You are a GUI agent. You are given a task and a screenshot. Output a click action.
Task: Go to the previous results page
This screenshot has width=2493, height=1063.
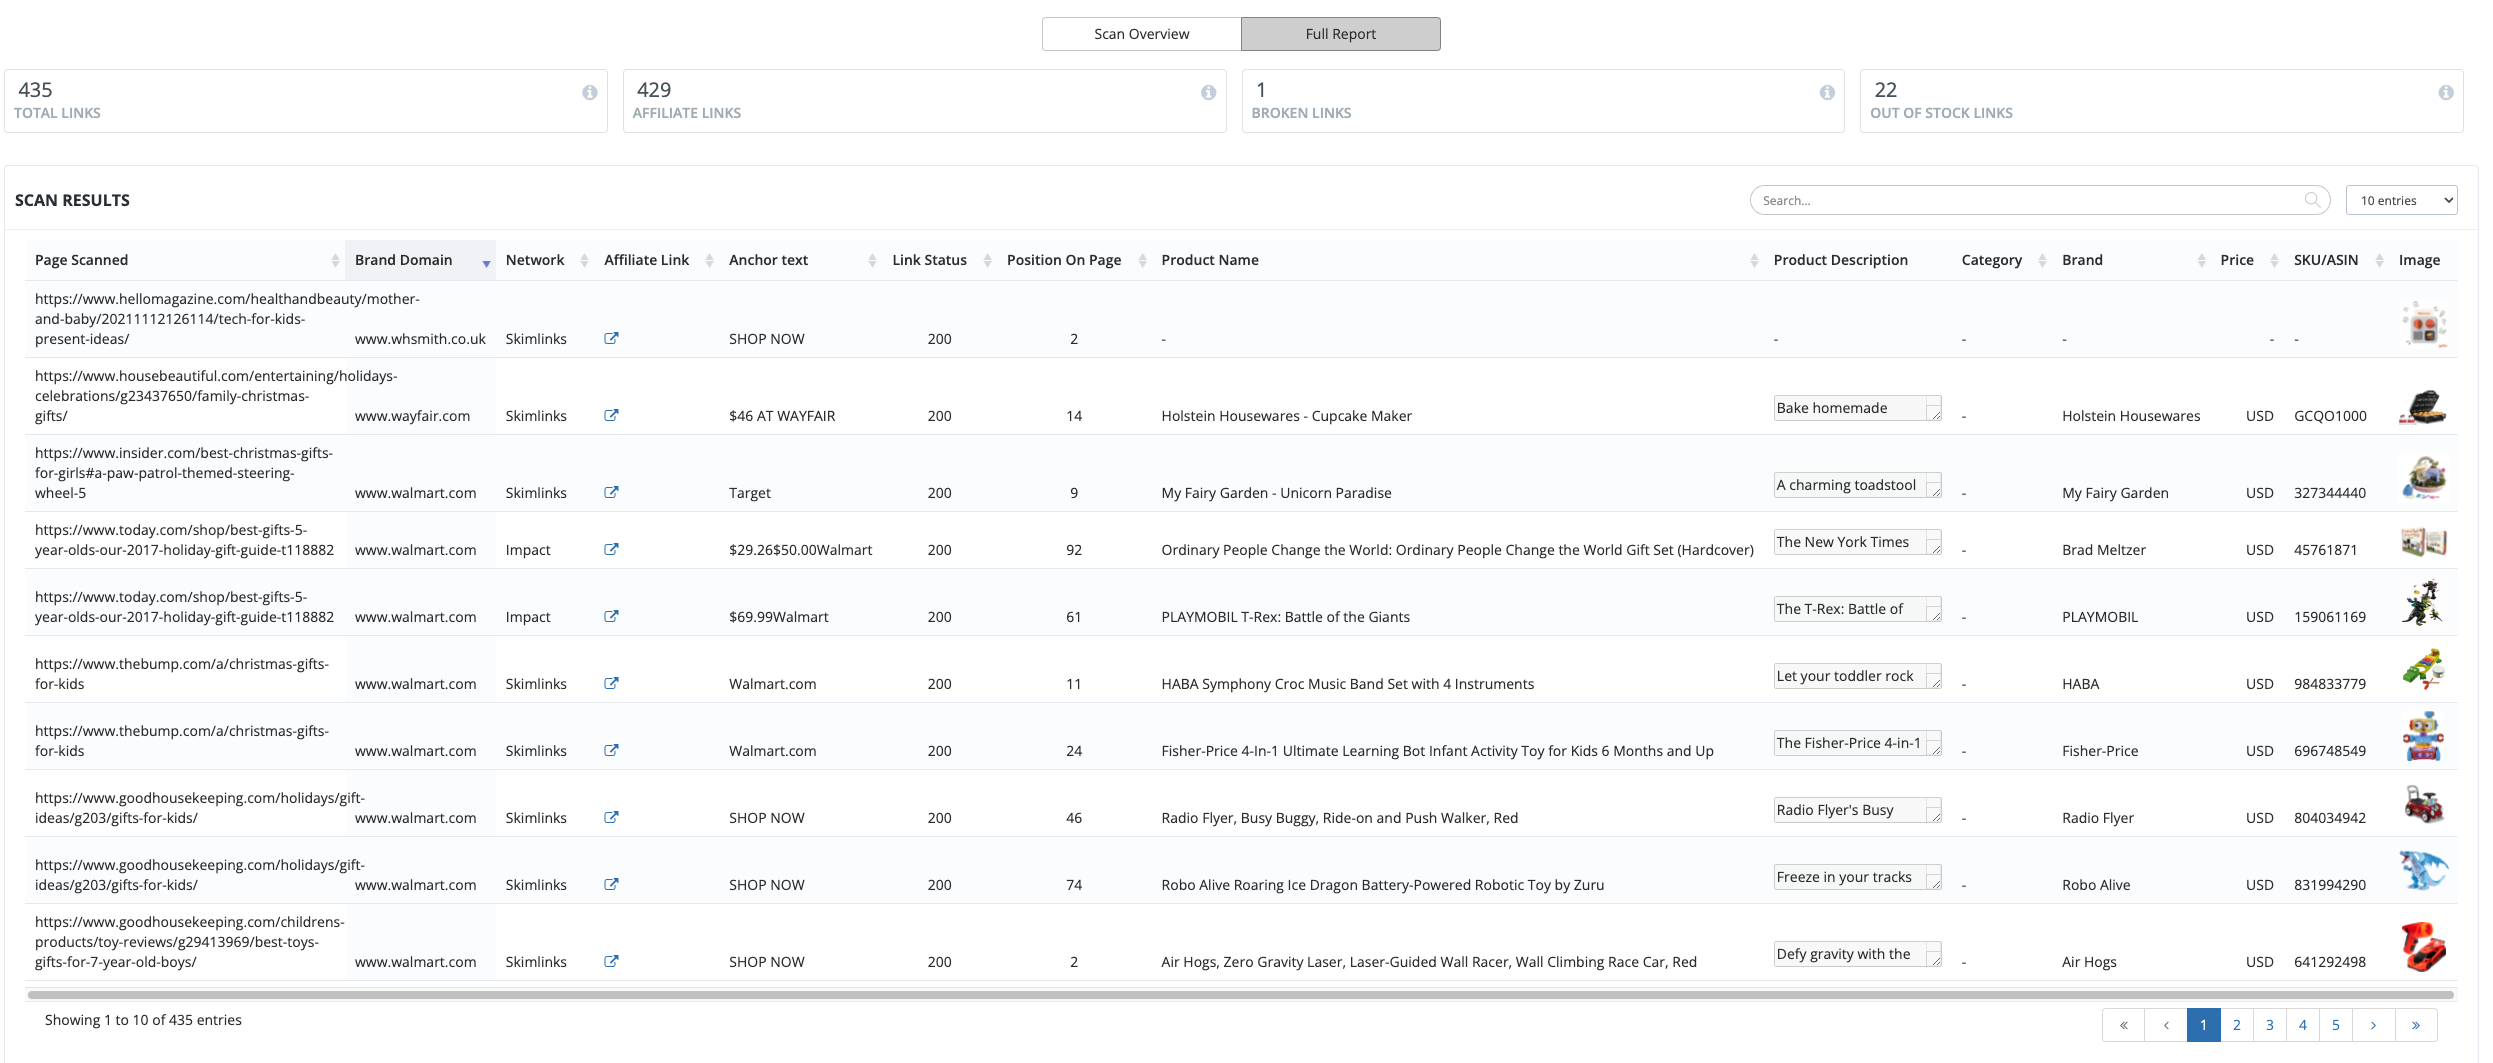2166,1025
